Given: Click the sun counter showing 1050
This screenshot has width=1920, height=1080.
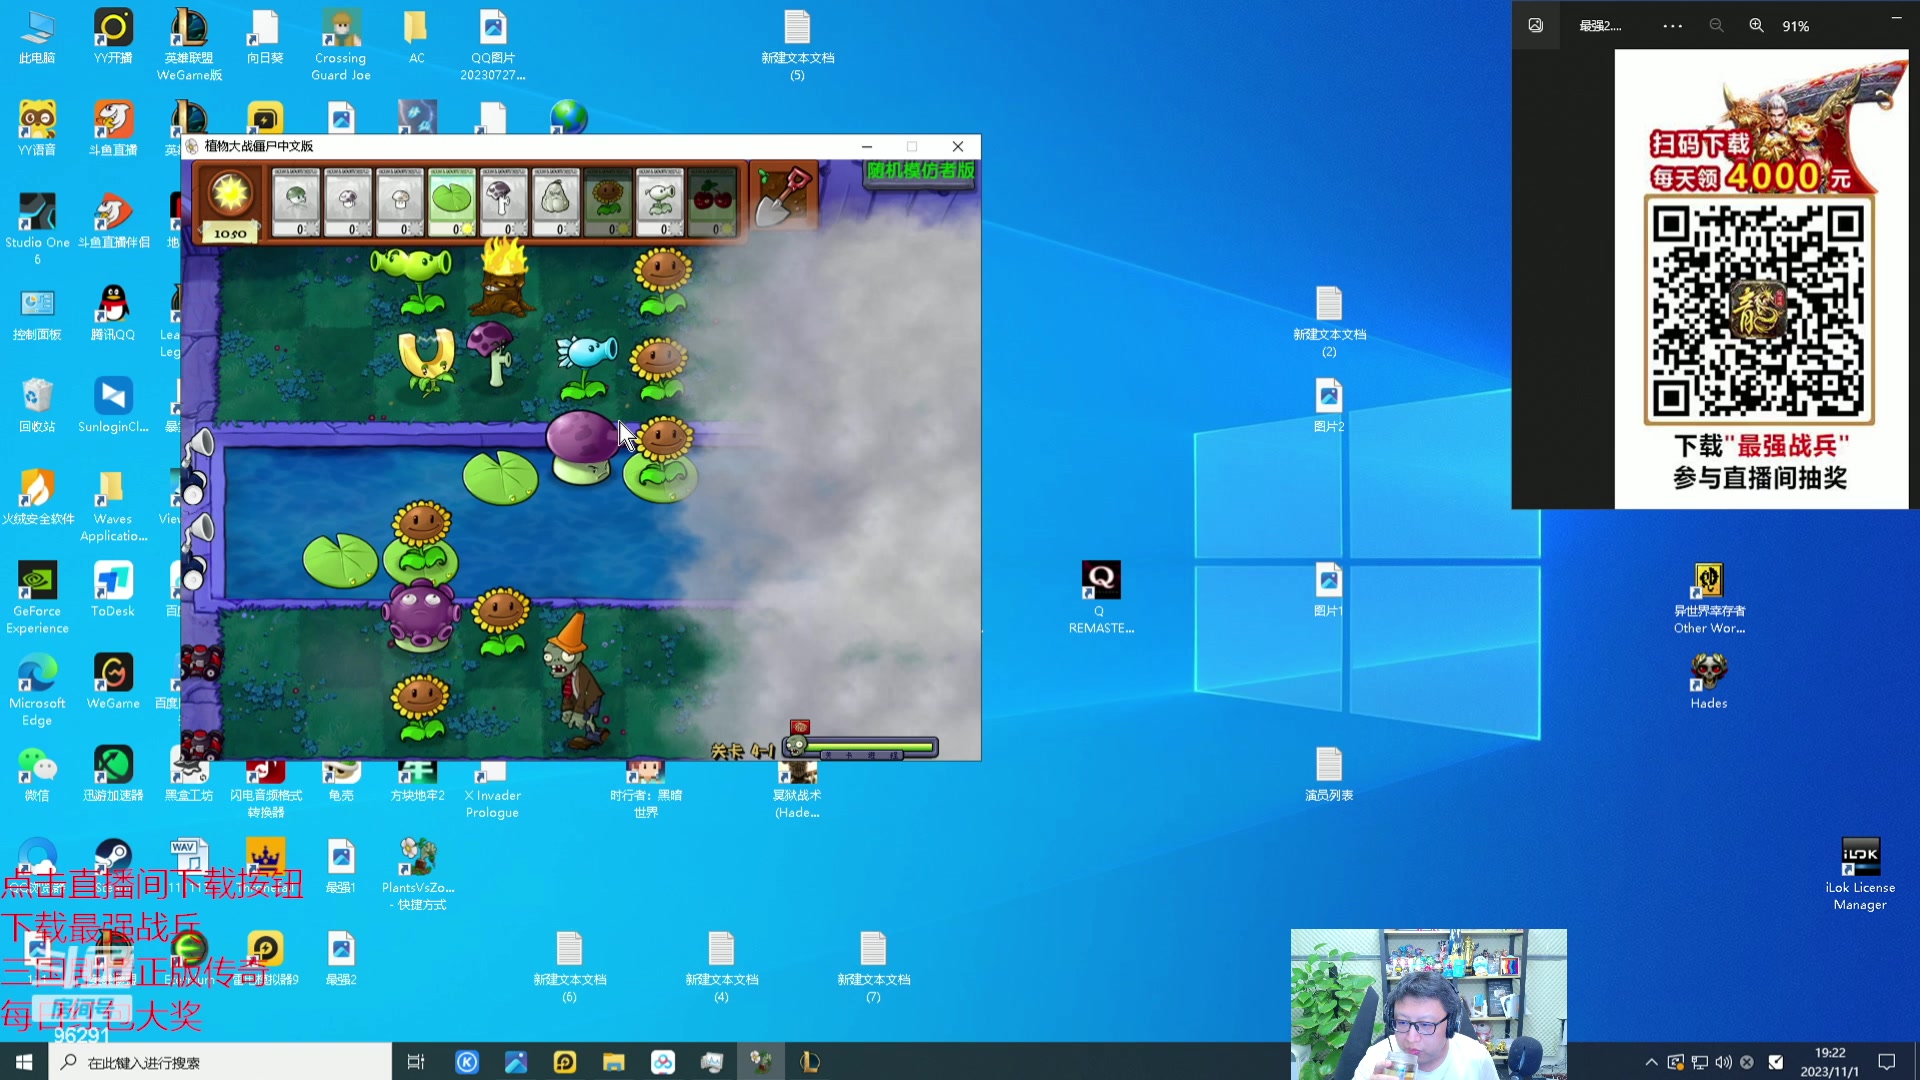Looking at the screenshot, I should click(230, 233).
